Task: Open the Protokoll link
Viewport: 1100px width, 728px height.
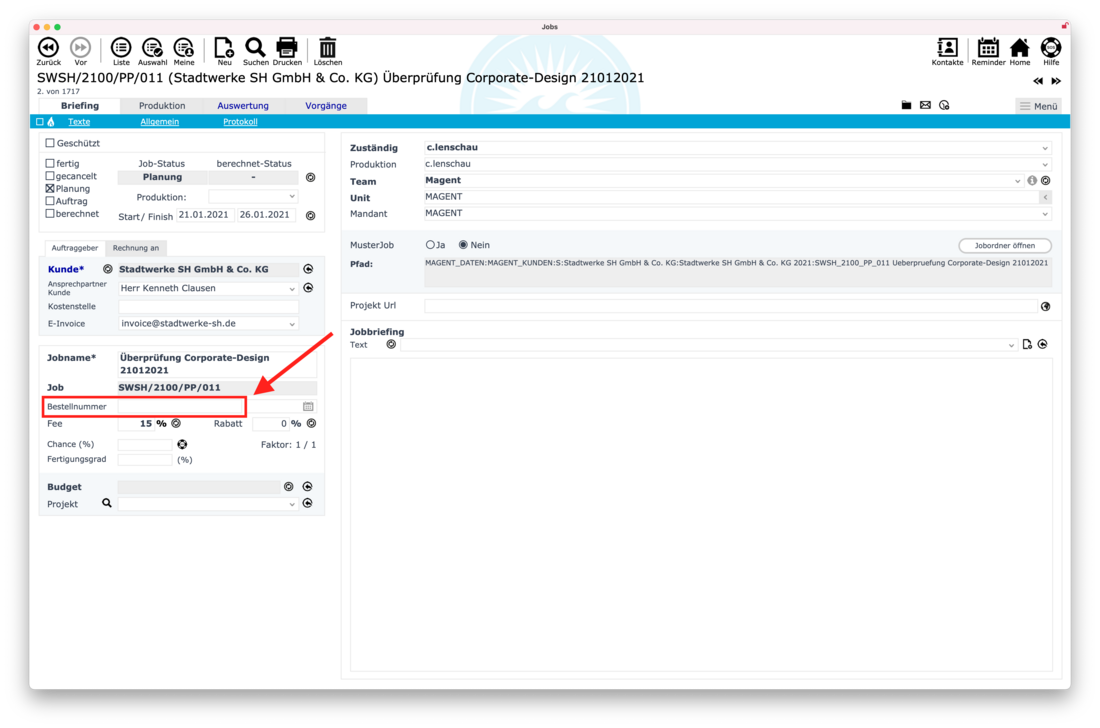Action: click(240, 122)
